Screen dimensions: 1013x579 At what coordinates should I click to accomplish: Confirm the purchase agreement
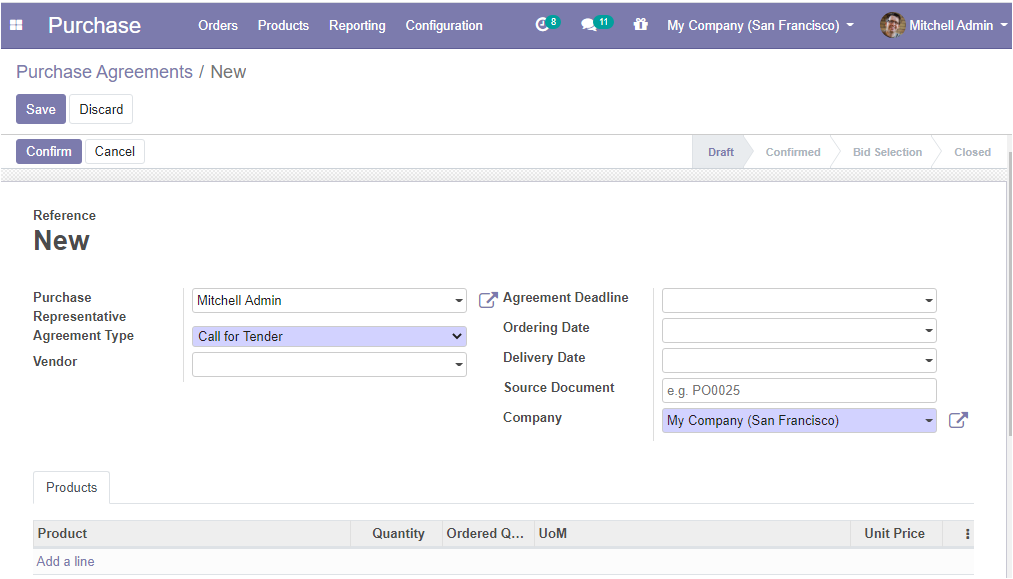pyautogui.click(x=48, y=151)
